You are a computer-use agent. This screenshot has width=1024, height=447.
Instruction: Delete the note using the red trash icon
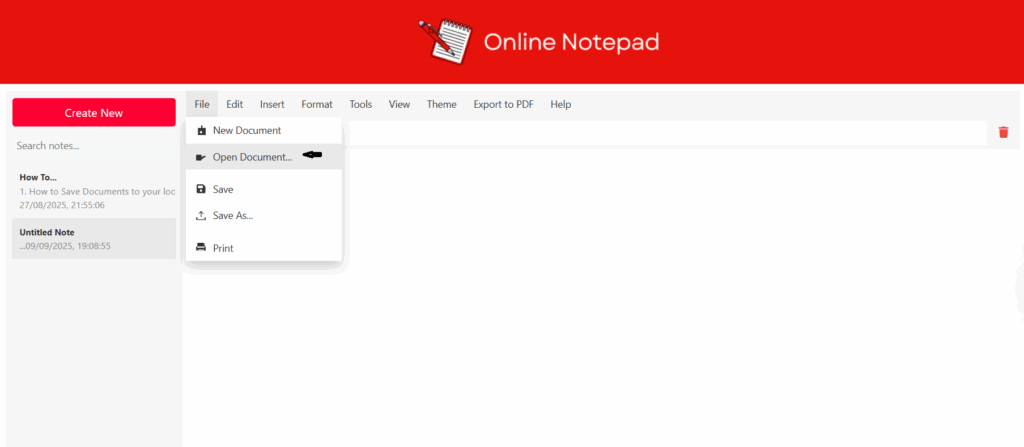click(1003, 132)
